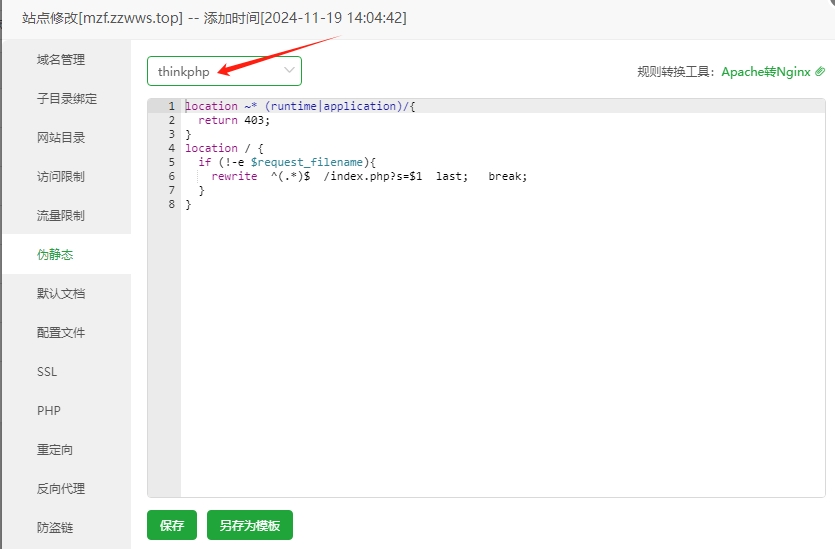
Task: Open the thinkphp rewrite template dropdown
Action: [224, 71]
